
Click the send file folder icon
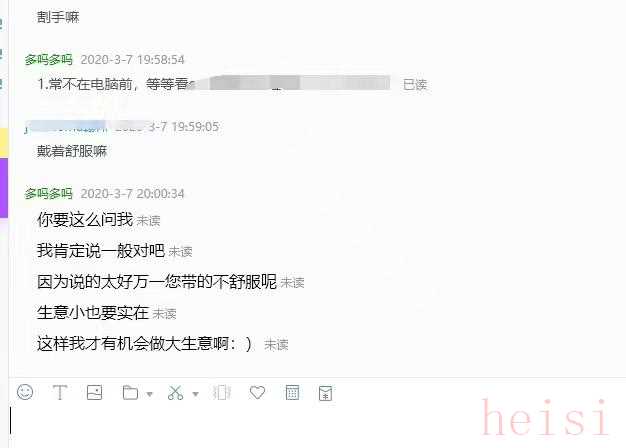[130, 392]
